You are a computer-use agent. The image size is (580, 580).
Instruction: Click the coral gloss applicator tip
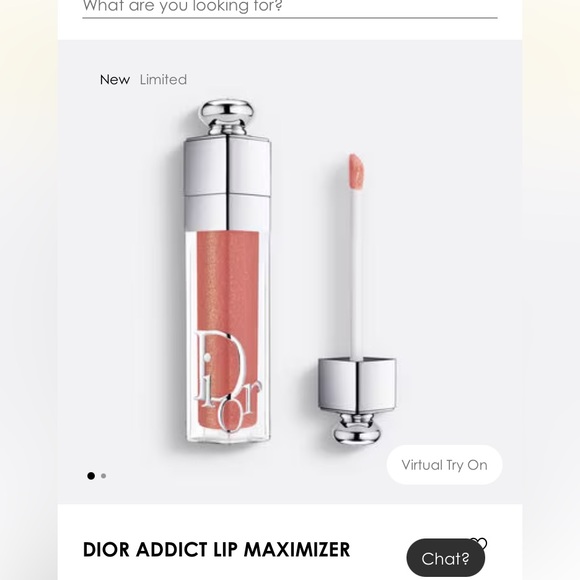pyautogui.click(x=357, y=172)
